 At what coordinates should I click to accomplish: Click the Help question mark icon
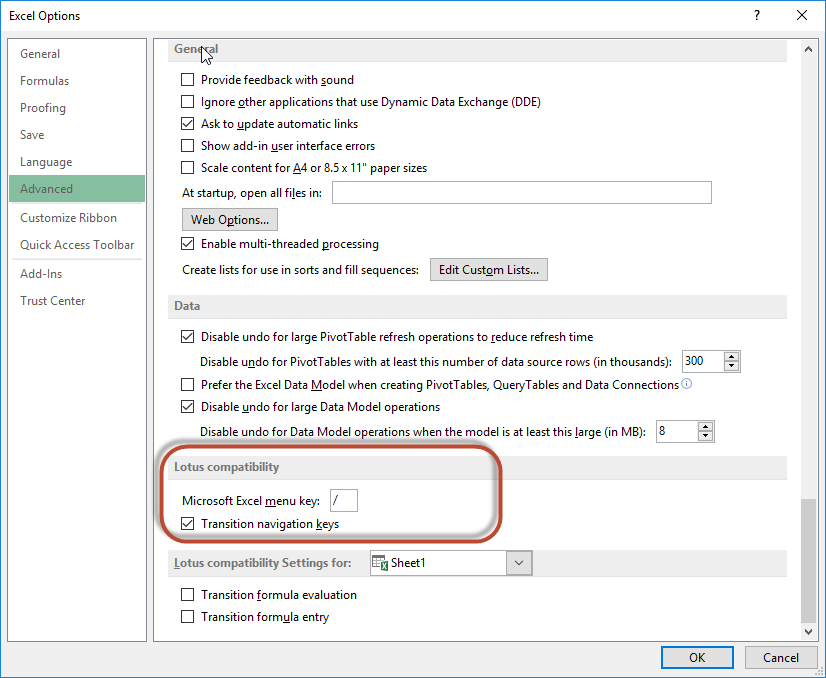756,15
